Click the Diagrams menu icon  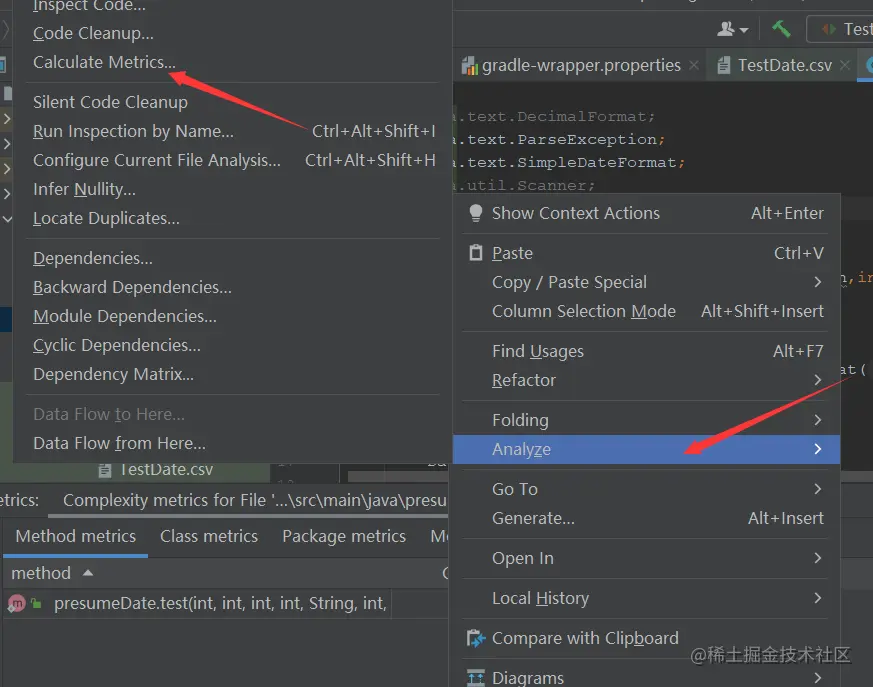(475, 678)
